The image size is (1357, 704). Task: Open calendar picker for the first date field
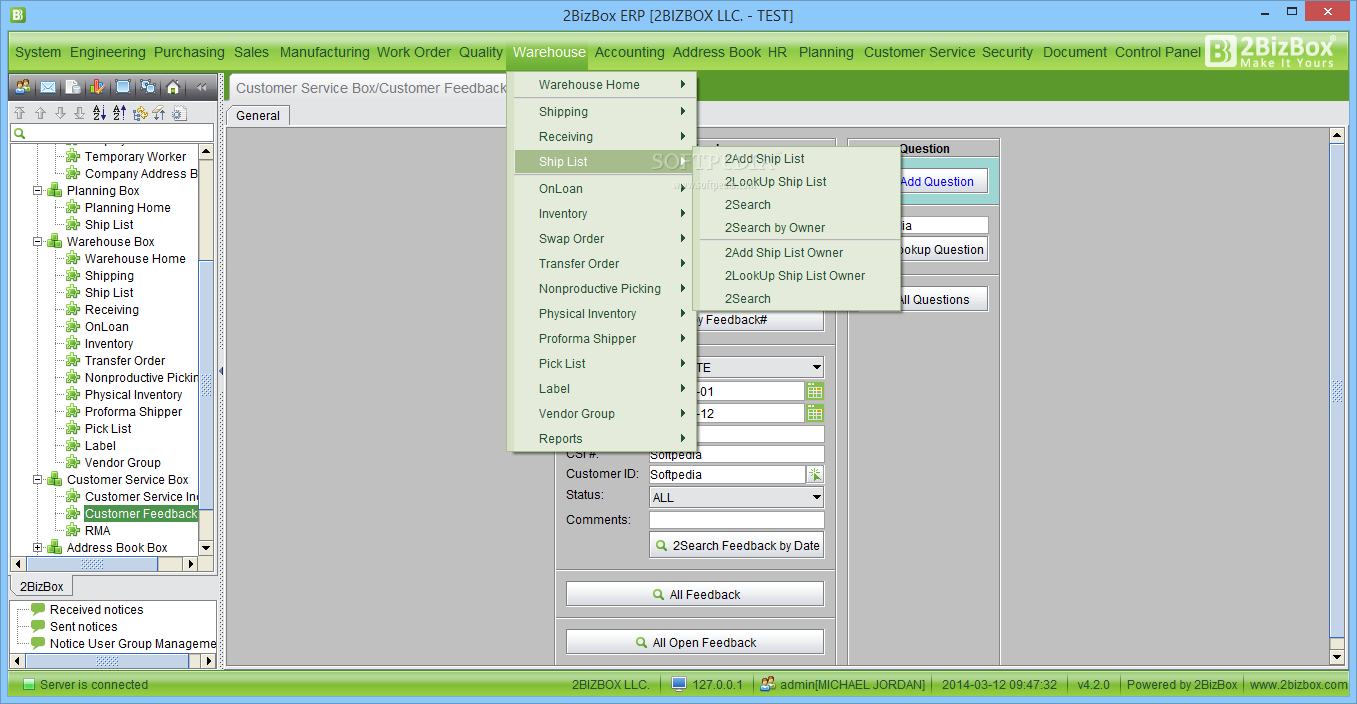point(815,391)
